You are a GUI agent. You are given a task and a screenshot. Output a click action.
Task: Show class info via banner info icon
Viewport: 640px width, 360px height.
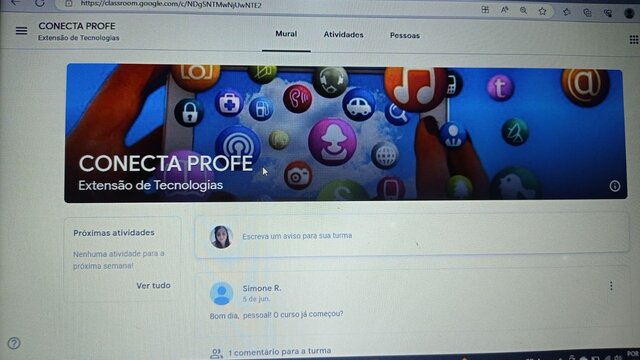(x=615, y=186)
